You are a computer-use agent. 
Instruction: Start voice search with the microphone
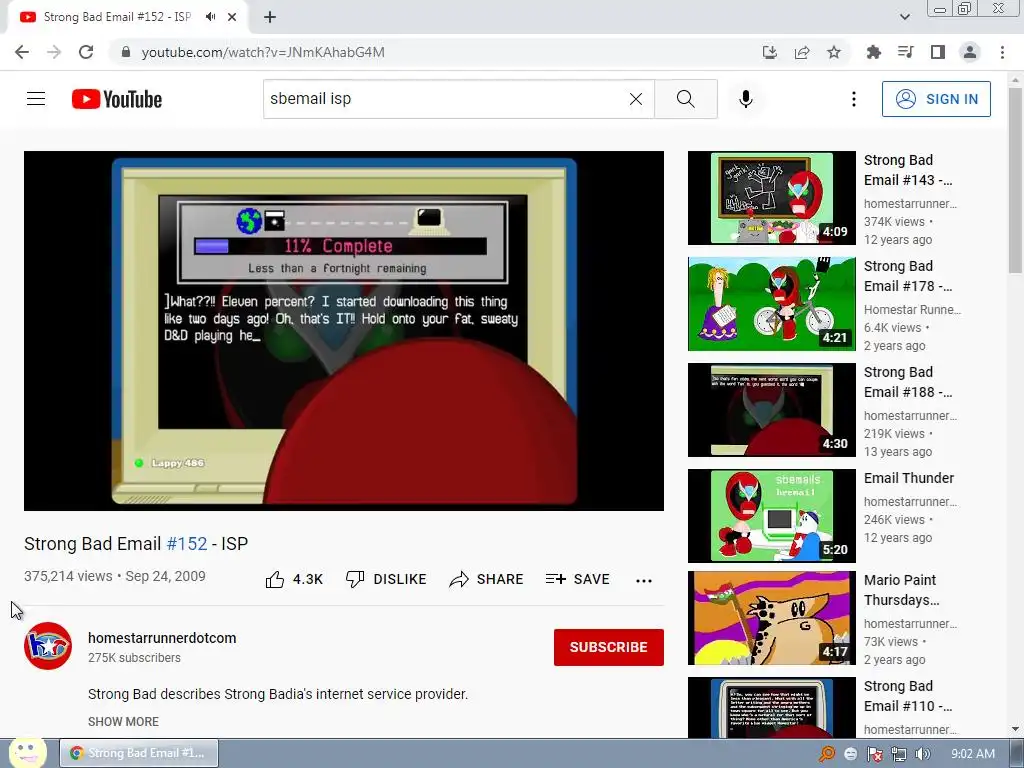click(x=746, y=99)
